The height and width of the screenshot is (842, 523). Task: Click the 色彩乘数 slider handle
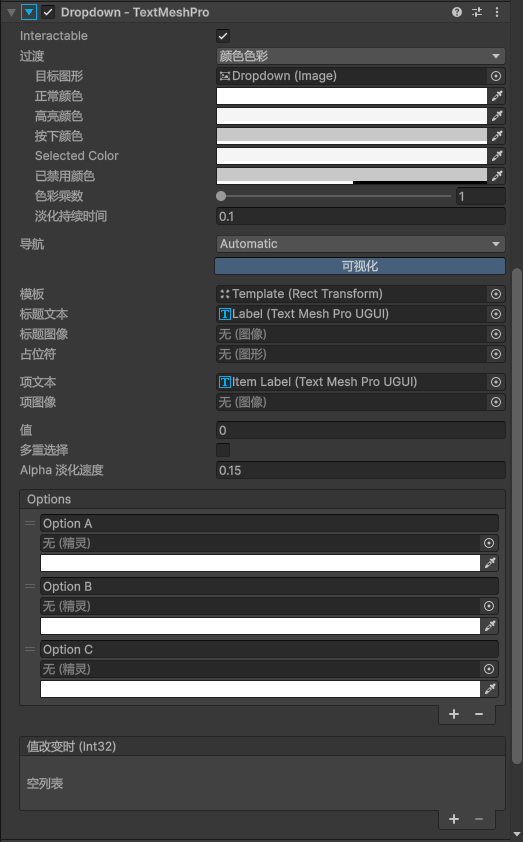pos(221,197)
